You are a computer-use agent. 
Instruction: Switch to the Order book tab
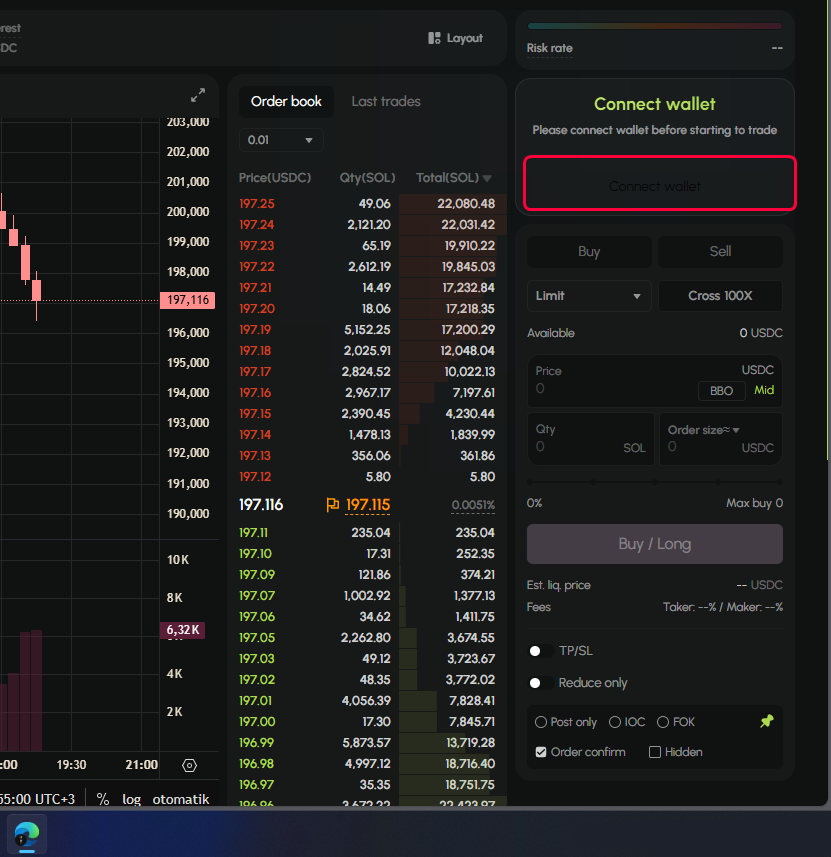pyautogui.click(x=286, y=102)
